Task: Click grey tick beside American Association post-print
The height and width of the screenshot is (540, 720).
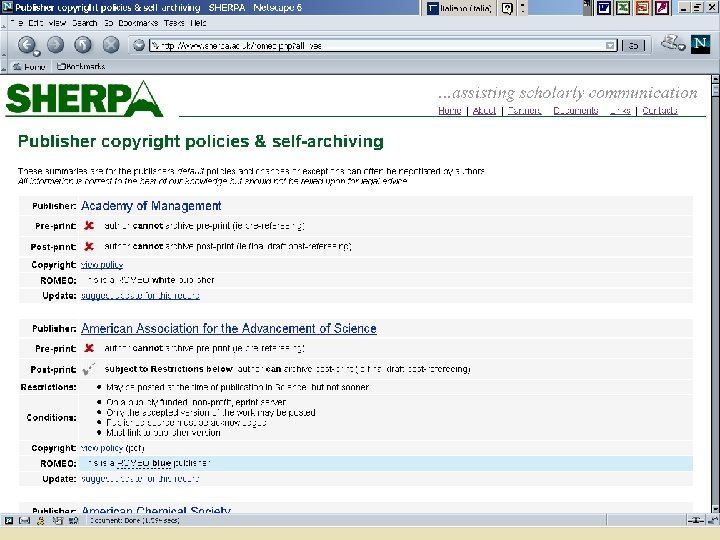Action: tap(89, 369)
